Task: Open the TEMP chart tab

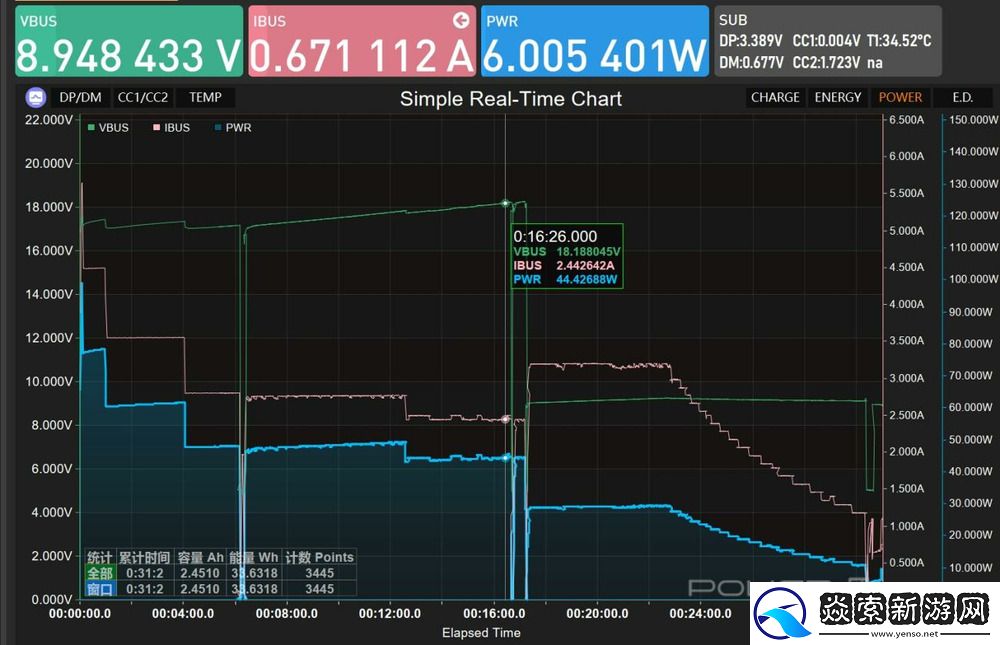Action: (x=205, y=98)
